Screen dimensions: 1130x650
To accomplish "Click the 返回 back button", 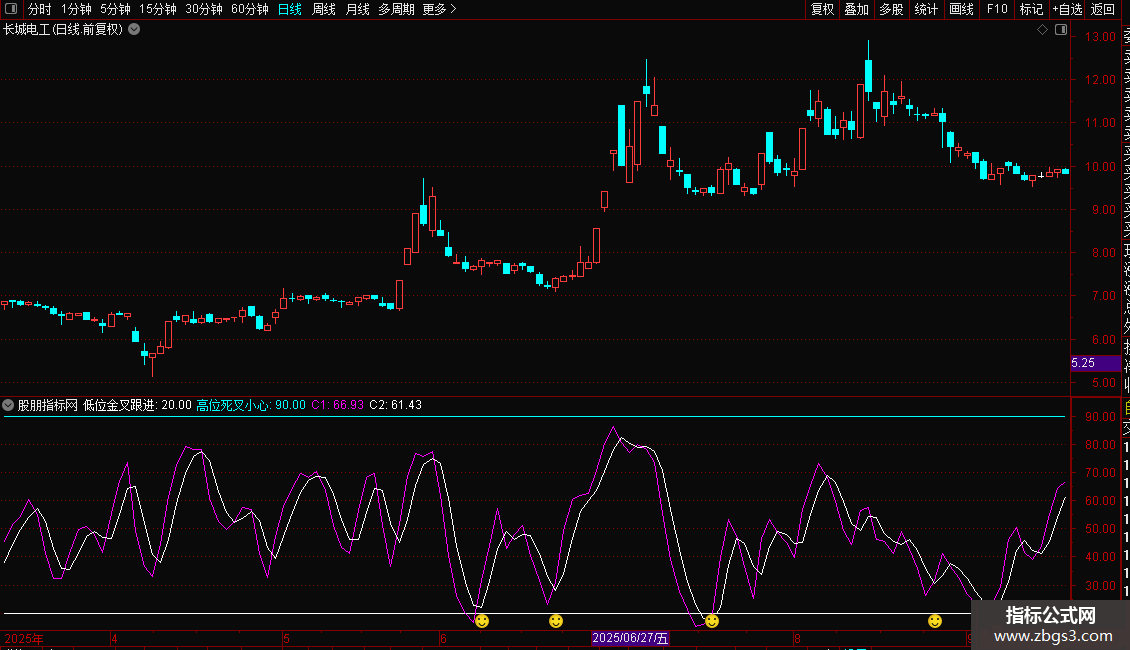I will point(1103,9).
